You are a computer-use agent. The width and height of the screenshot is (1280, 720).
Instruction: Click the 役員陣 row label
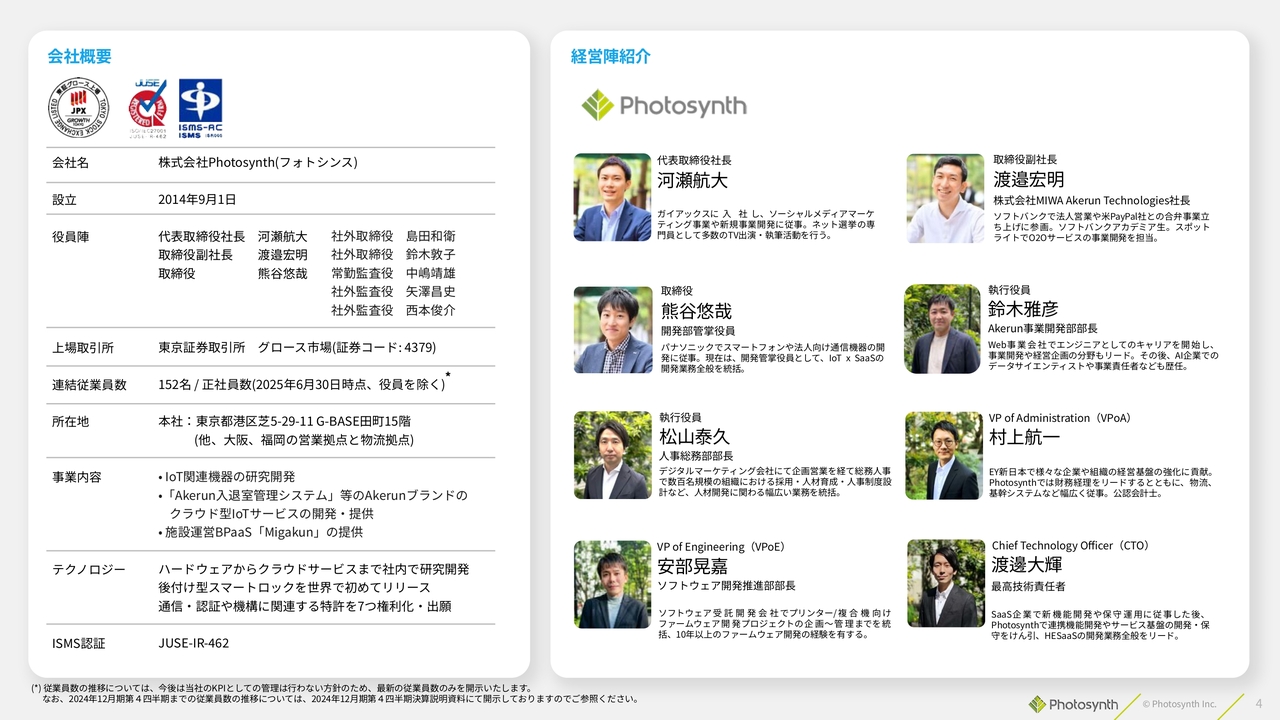click(x=70, y=237)
